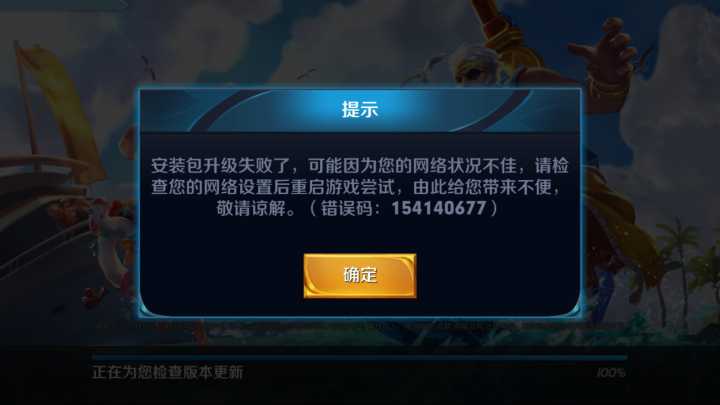Select the error code 154140677

coord(439,208)
